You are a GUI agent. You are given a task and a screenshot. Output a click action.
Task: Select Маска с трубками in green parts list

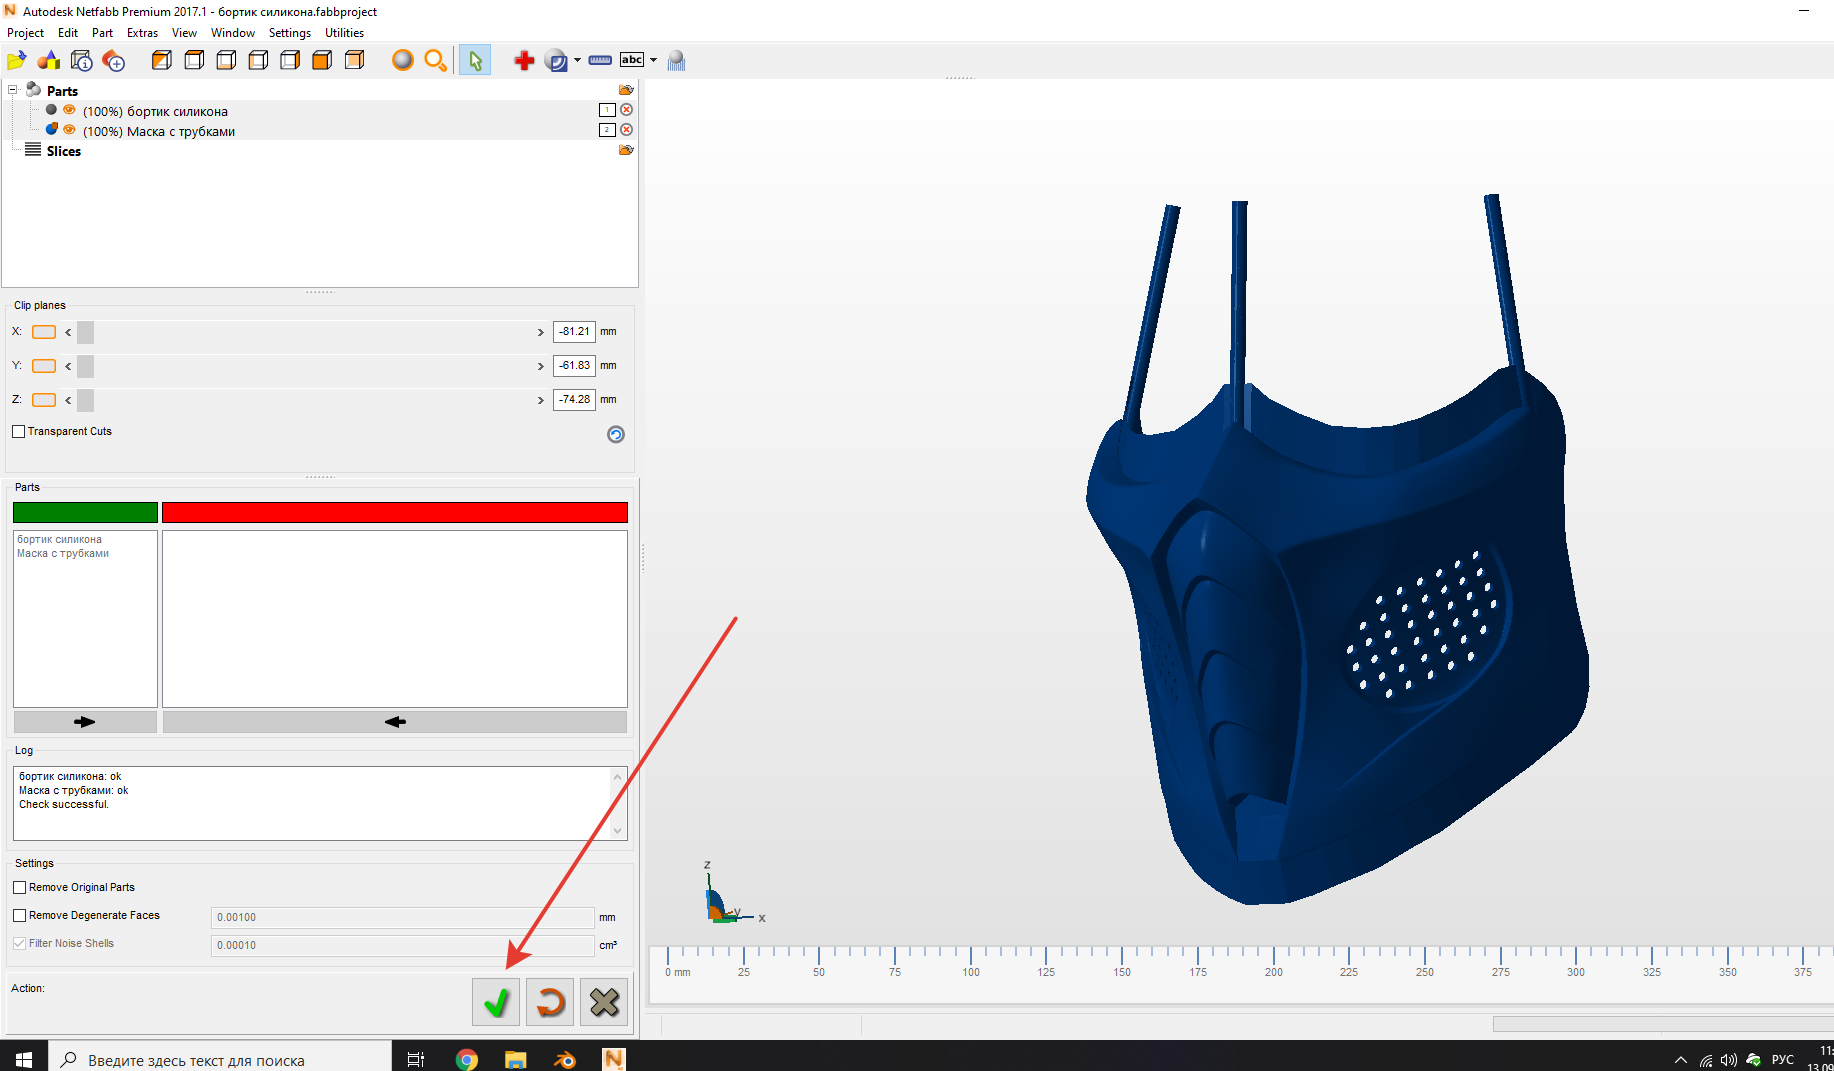63,553
